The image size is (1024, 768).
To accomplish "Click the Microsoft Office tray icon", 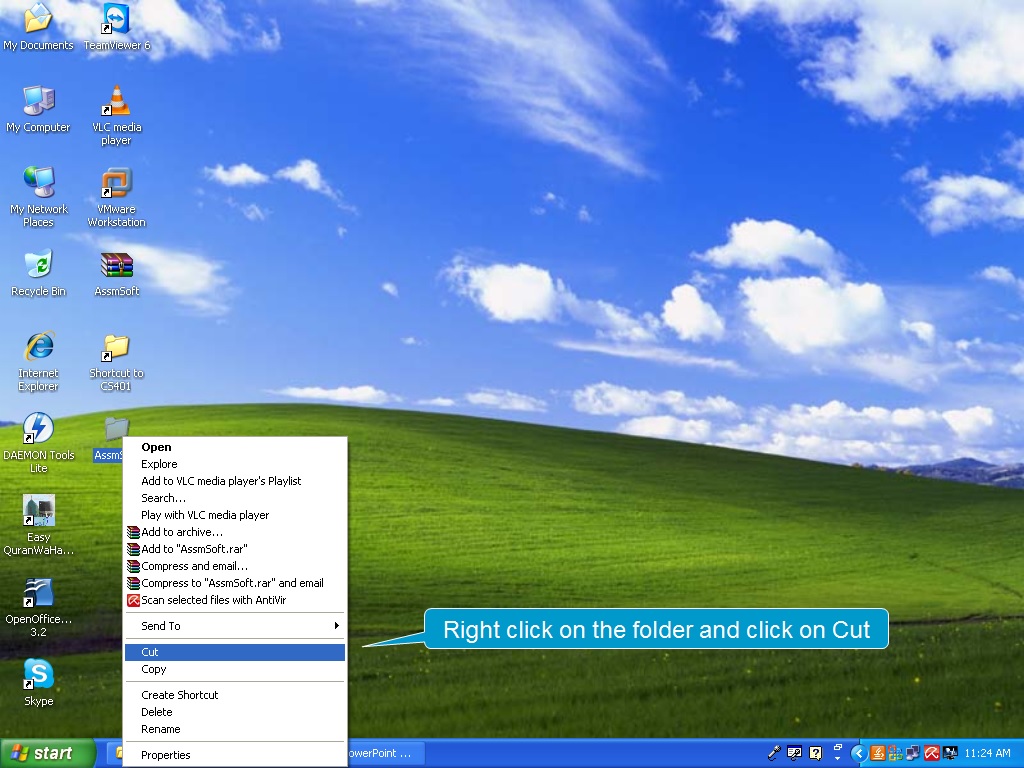I will coord(895,753).
